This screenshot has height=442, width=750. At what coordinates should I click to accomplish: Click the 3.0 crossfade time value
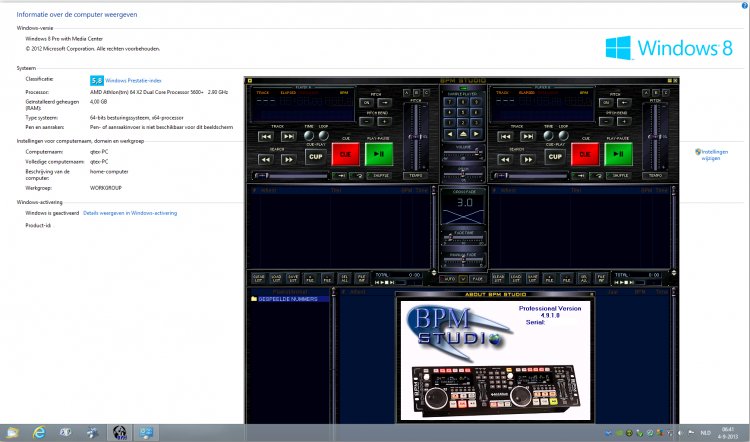click(463, 202)
